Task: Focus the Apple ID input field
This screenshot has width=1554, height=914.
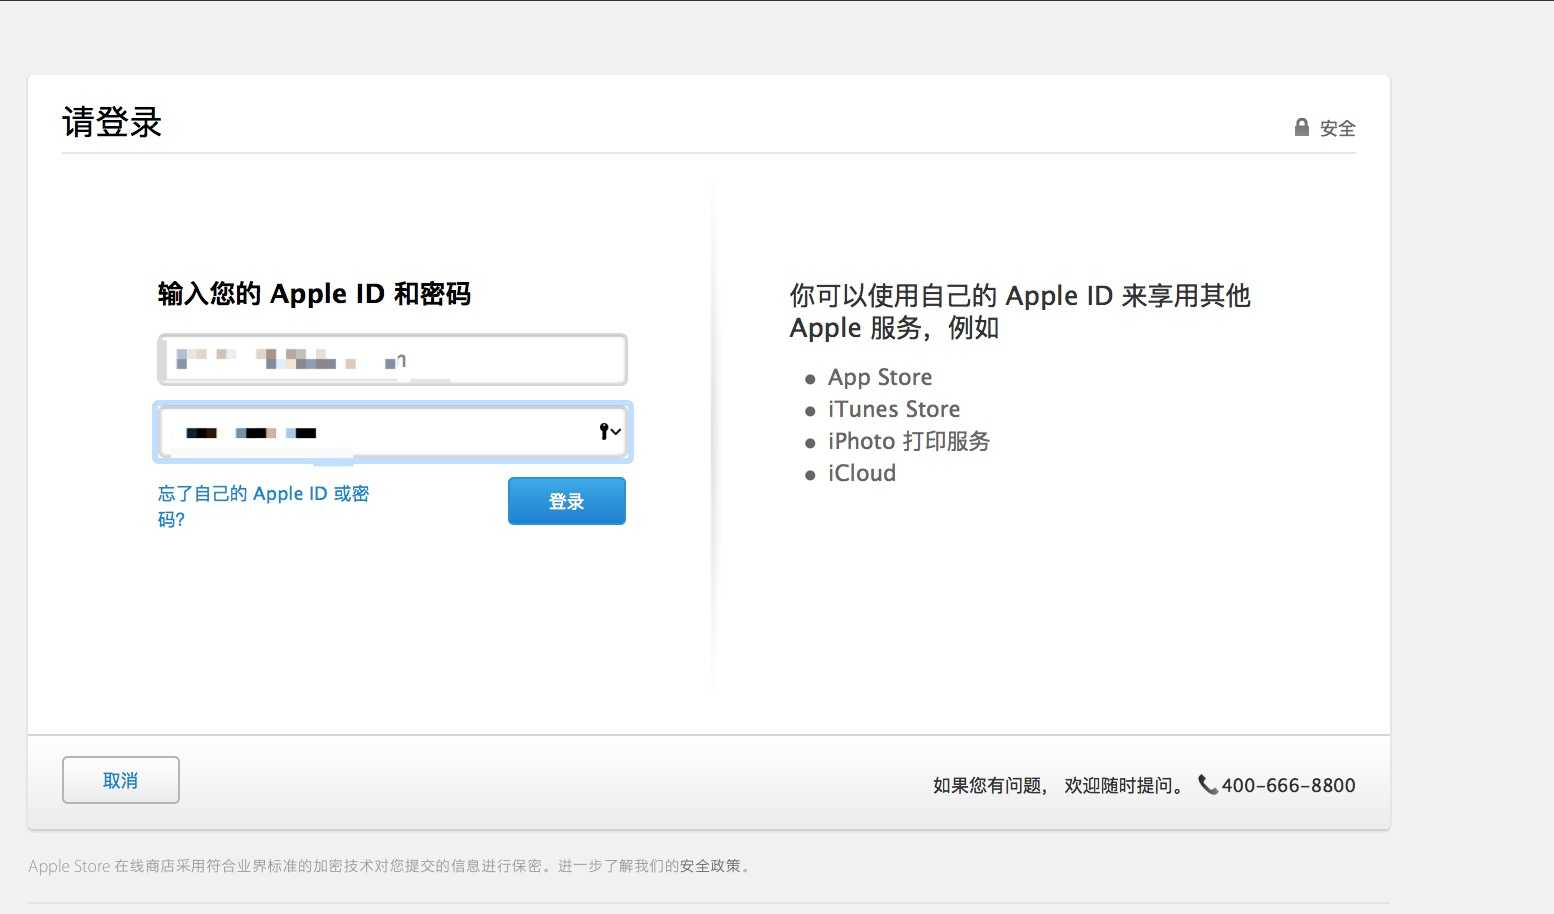Action: (392, 360)
